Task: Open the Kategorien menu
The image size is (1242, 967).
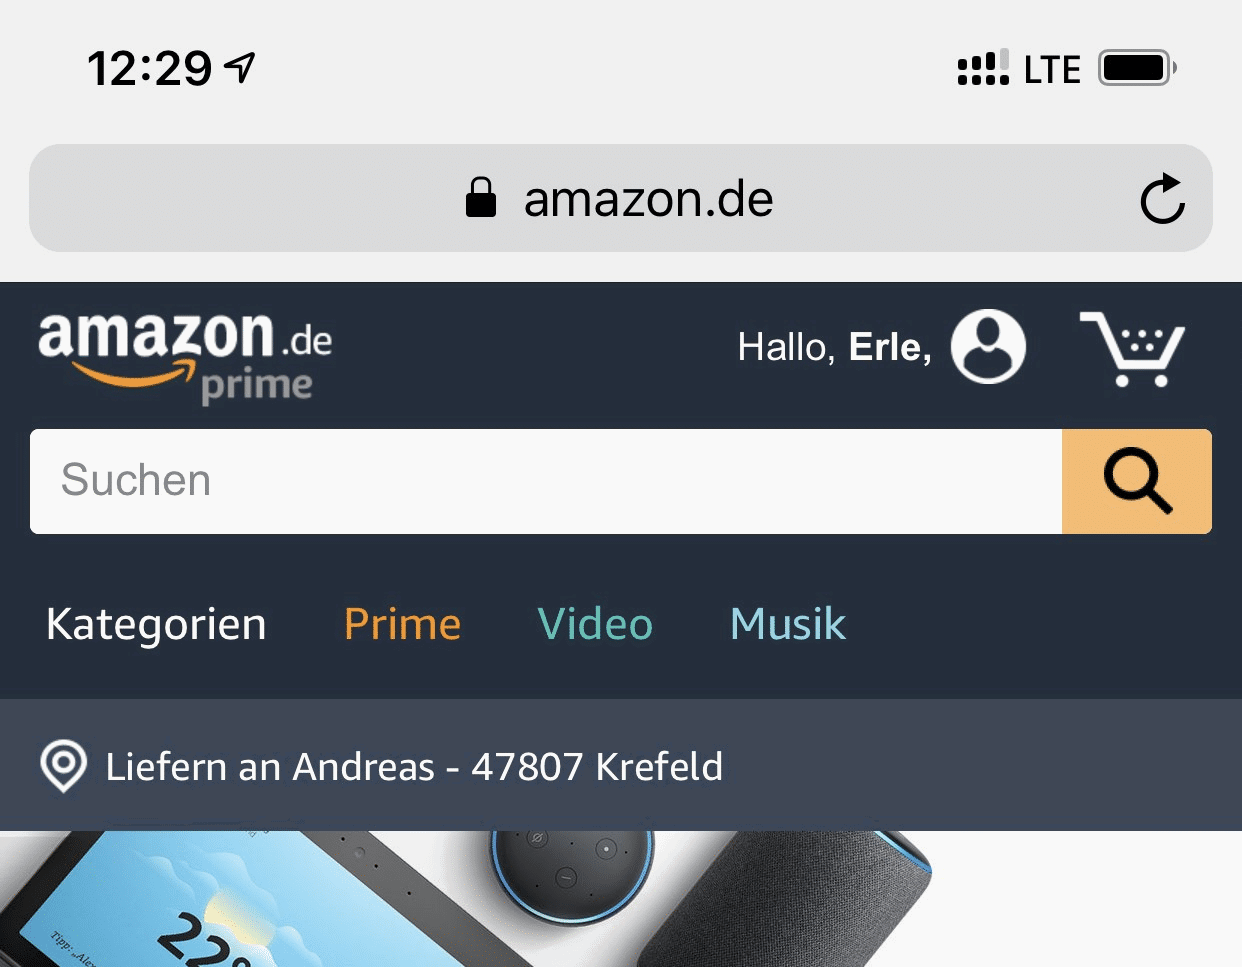Action: [x=156, y=624]
